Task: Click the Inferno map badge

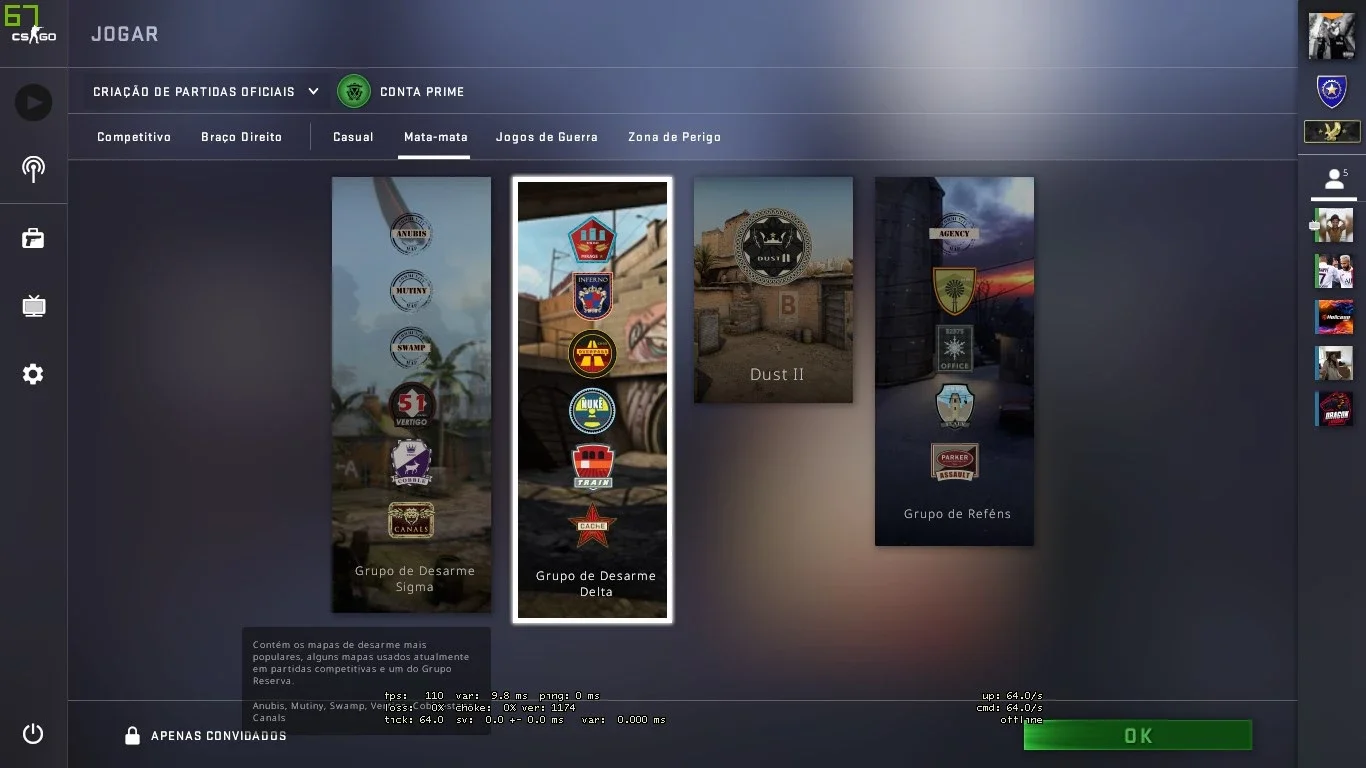Action: 592,297
